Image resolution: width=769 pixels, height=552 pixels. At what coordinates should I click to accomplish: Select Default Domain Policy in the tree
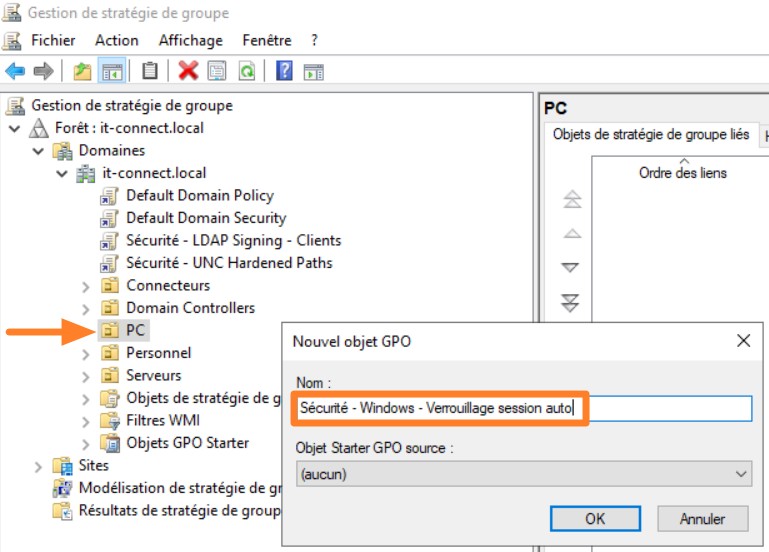point(199,196)
